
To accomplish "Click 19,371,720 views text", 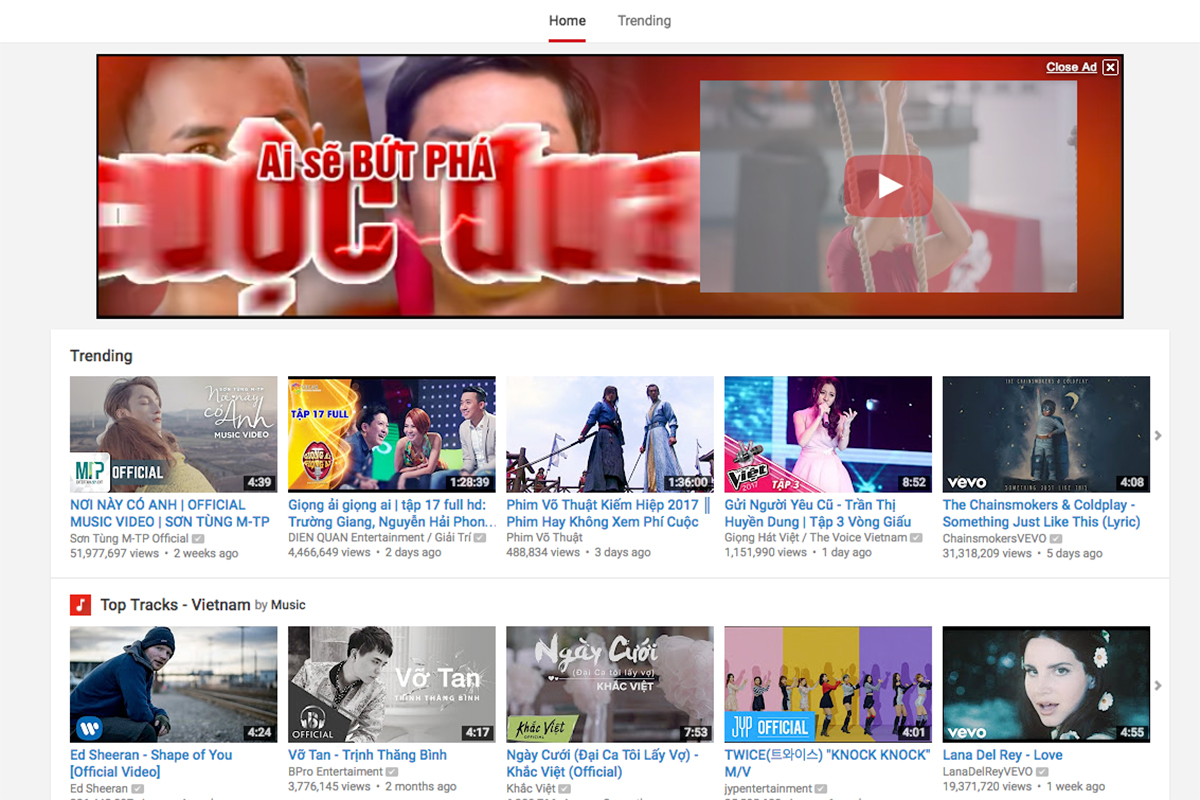I will [x=987, y=787].
